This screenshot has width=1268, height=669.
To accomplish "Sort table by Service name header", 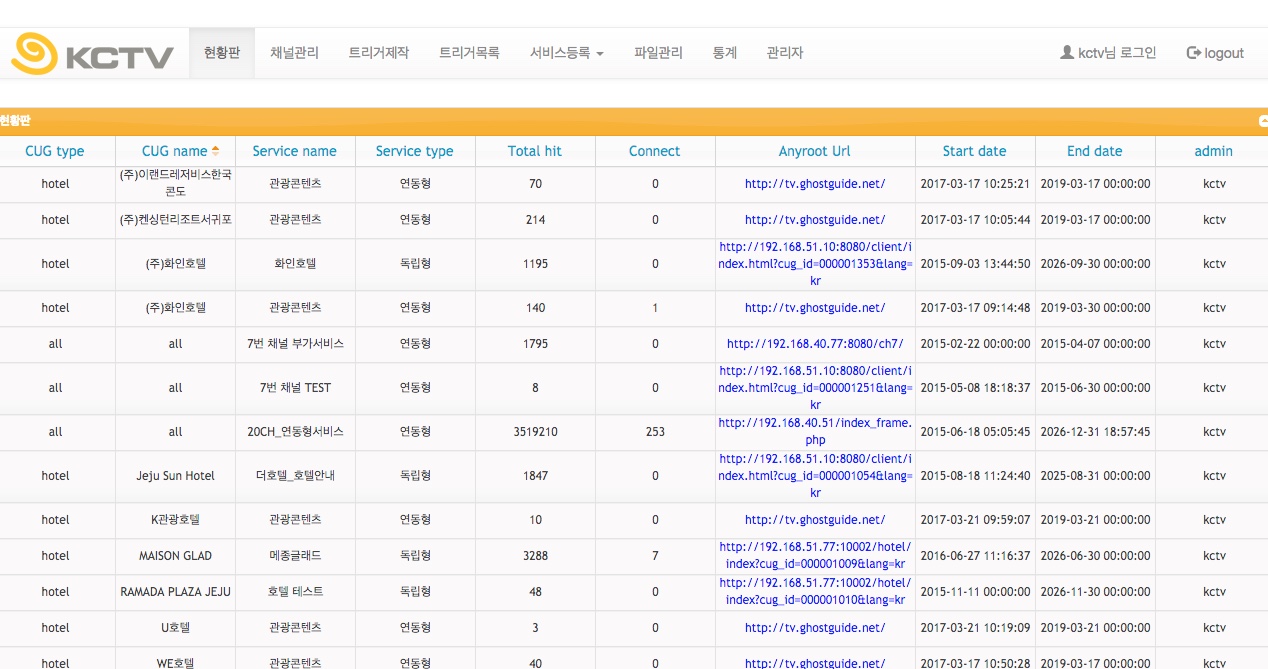I will [x=295, y=151].
